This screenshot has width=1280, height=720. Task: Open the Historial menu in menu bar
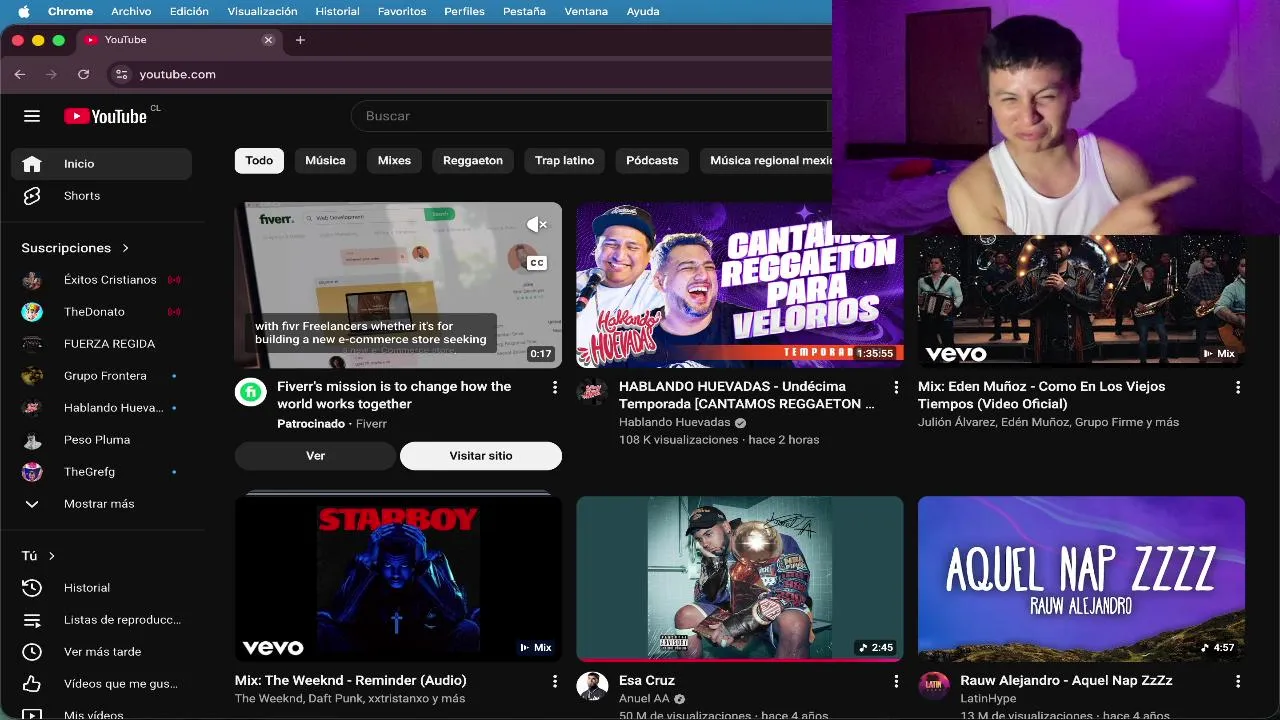(x=337, y=11)
